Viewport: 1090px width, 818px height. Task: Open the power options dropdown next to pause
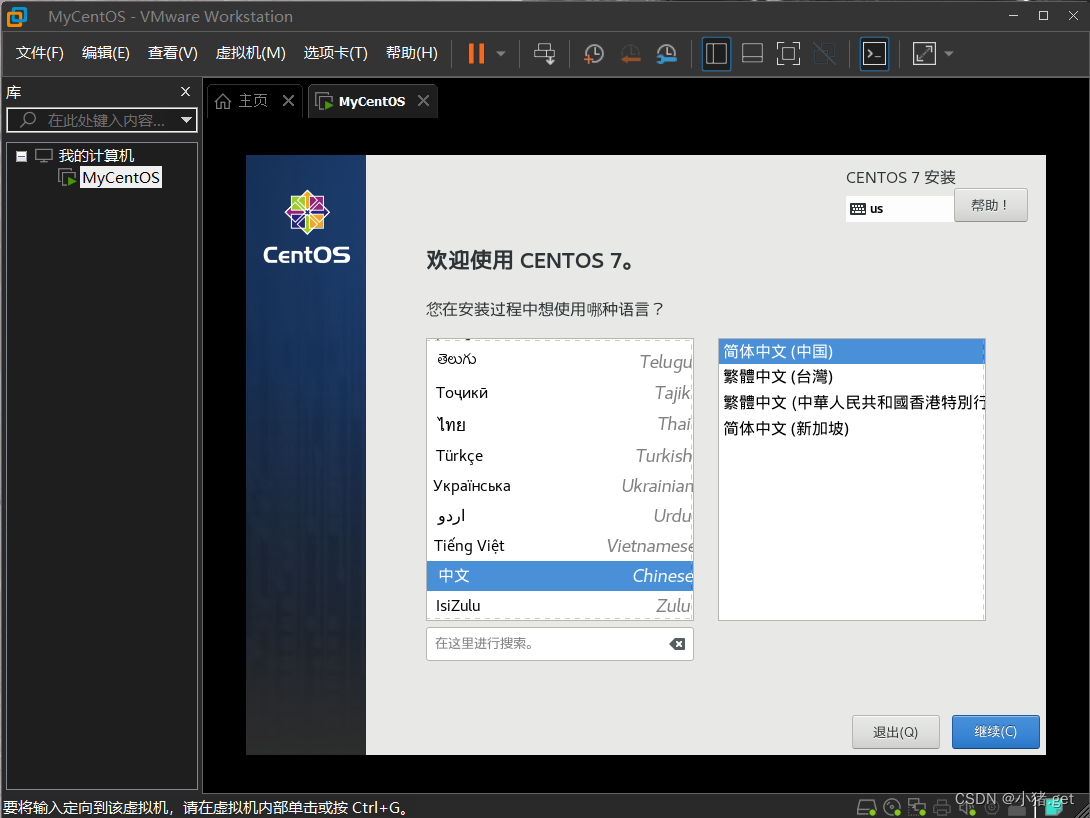[x=501, y=54]
